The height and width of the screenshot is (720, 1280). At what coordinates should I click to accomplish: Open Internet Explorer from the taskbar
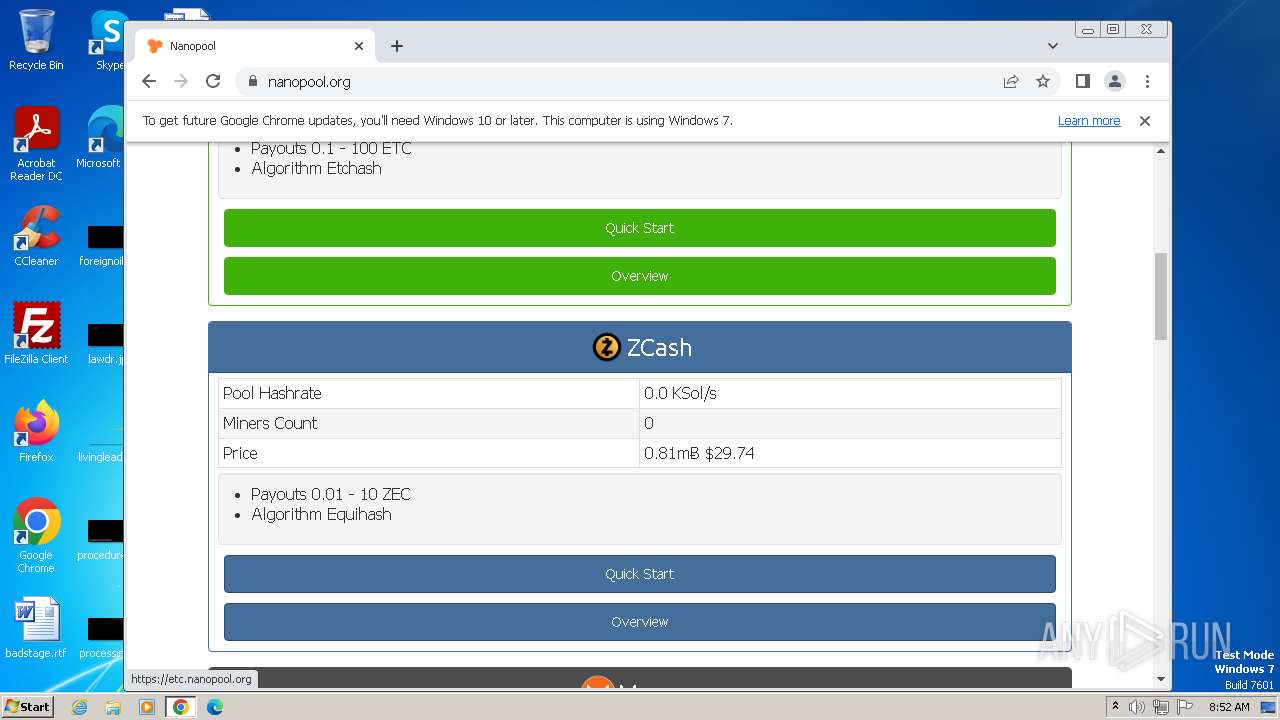pyautogui.click(x=79, y=707)
